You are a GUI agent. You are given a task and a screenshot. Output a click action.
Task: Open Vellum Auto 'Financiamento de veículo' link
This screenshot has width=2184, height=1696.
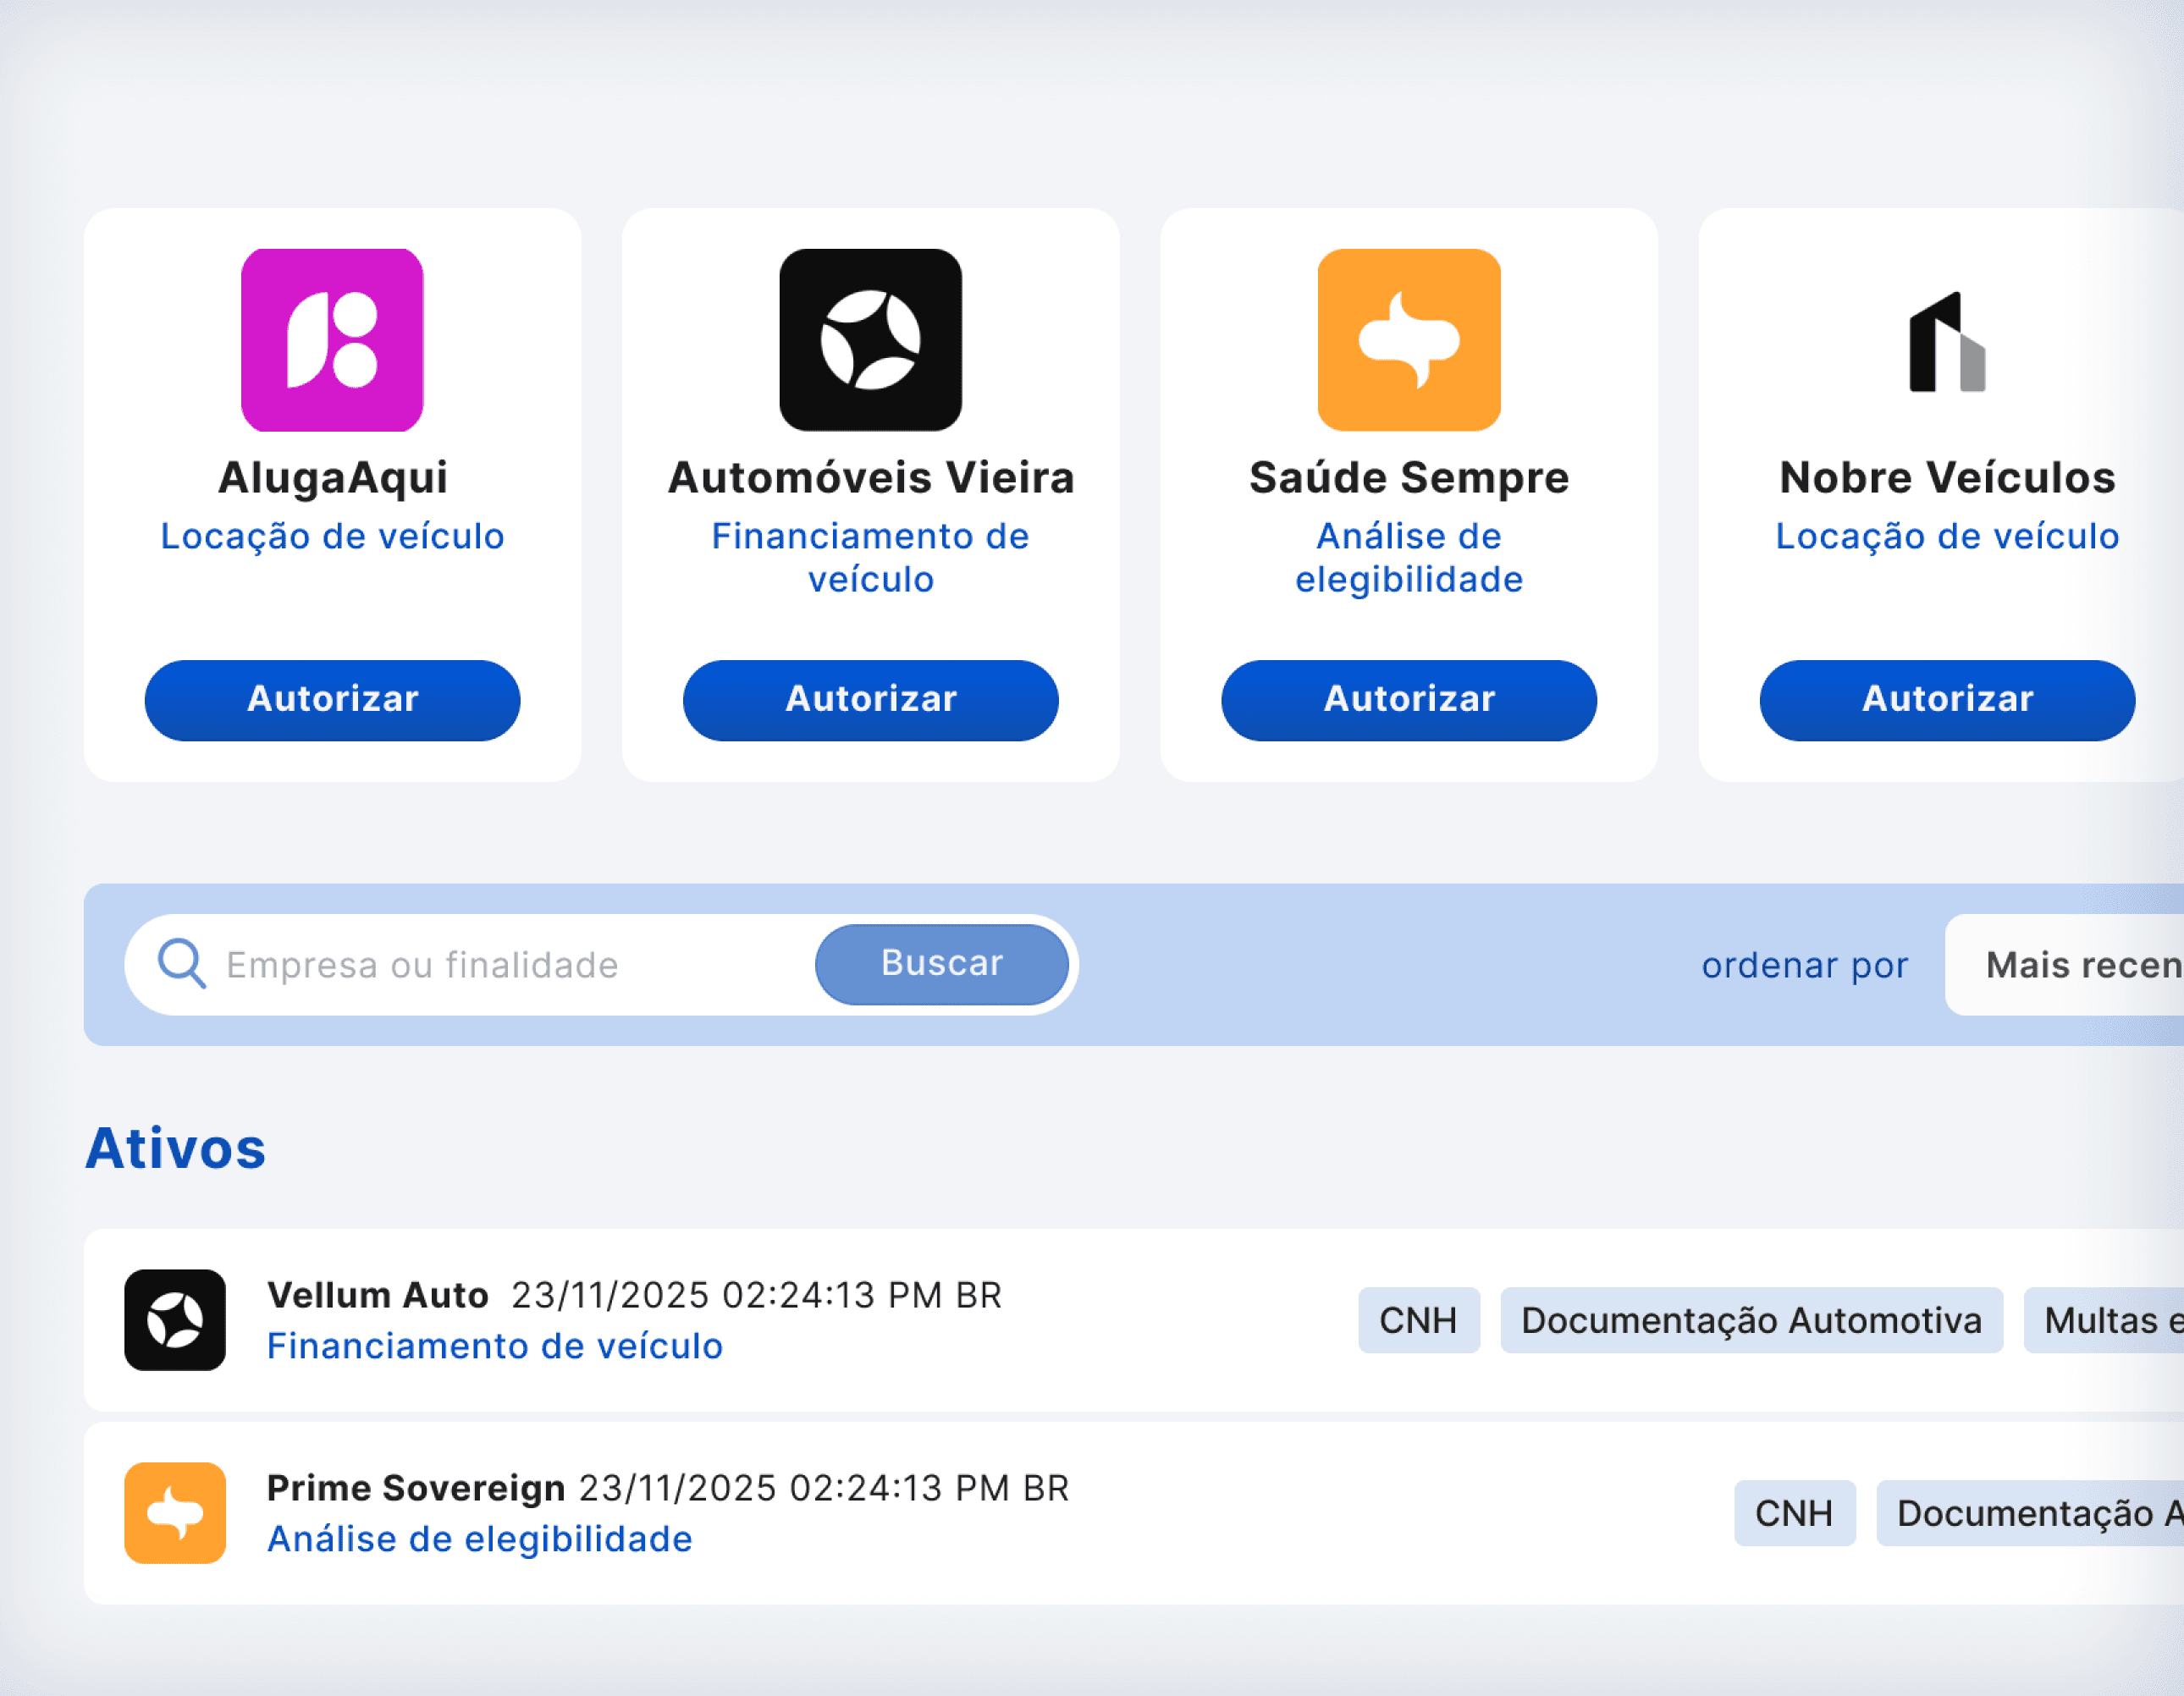494,1346
